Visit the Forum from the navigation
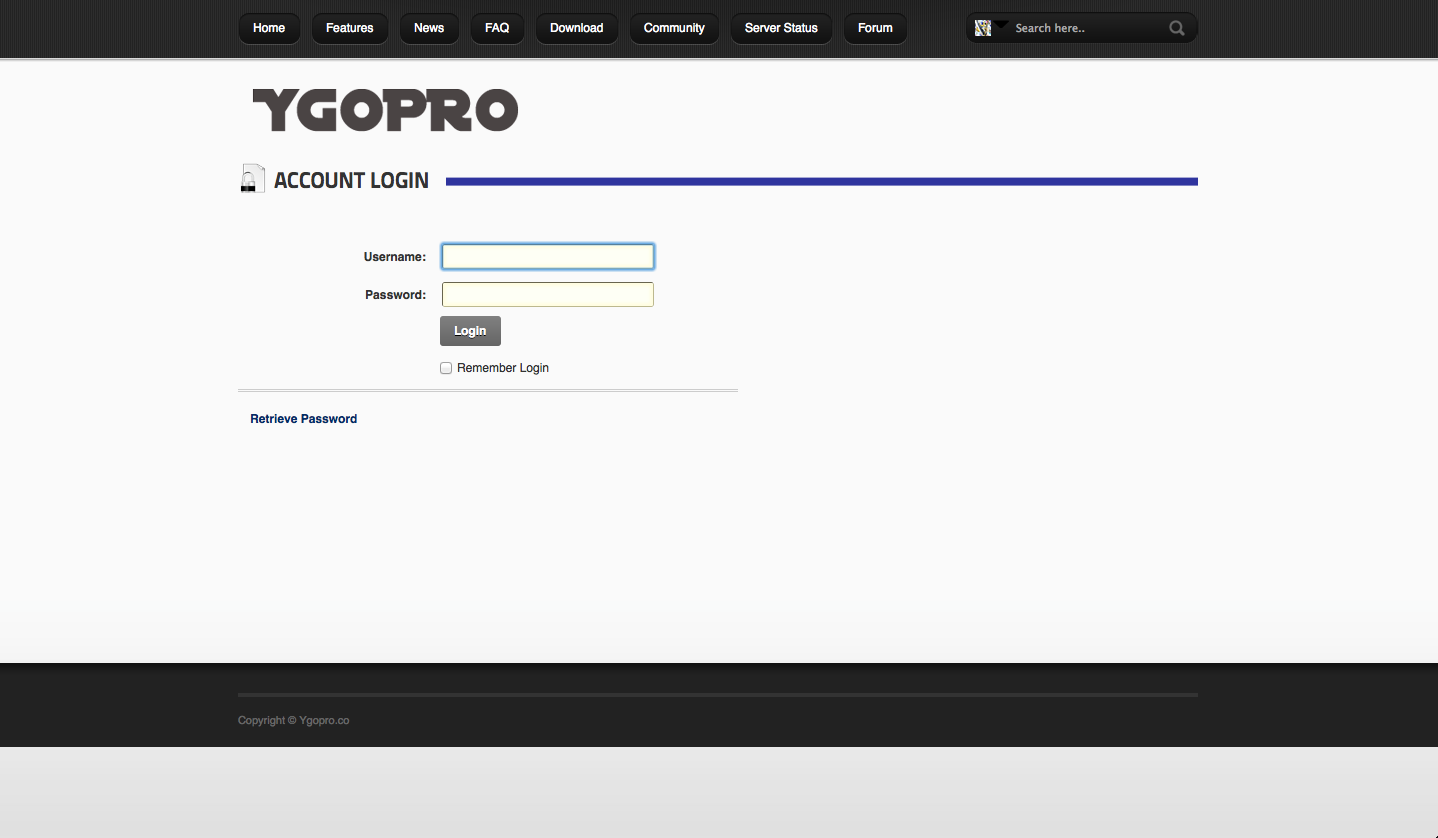 875,28
